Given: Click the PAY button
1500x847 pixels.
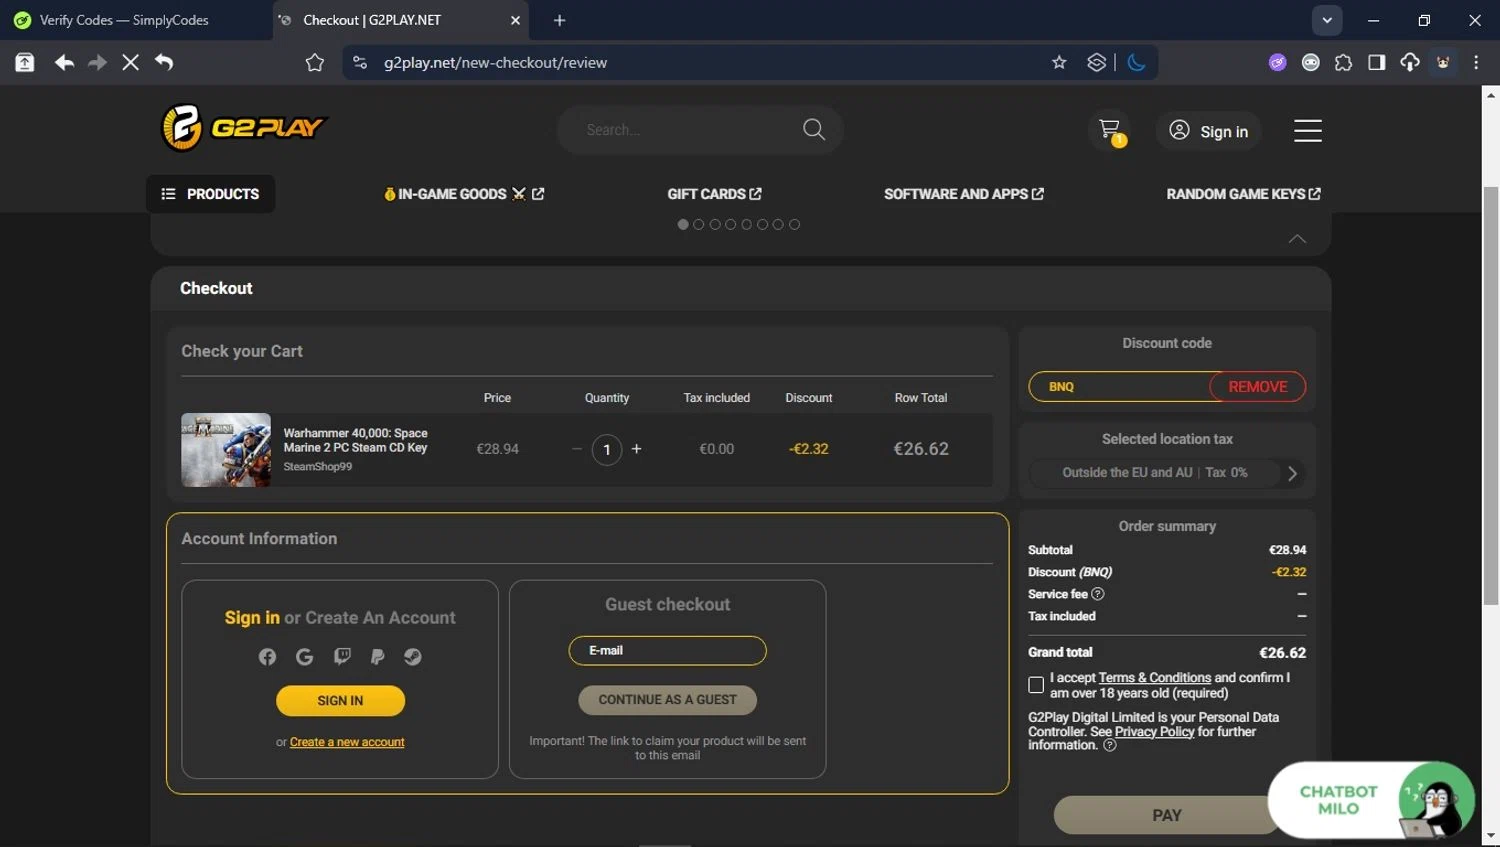Looking at the screenshot, I should (x=1166, y=815).
